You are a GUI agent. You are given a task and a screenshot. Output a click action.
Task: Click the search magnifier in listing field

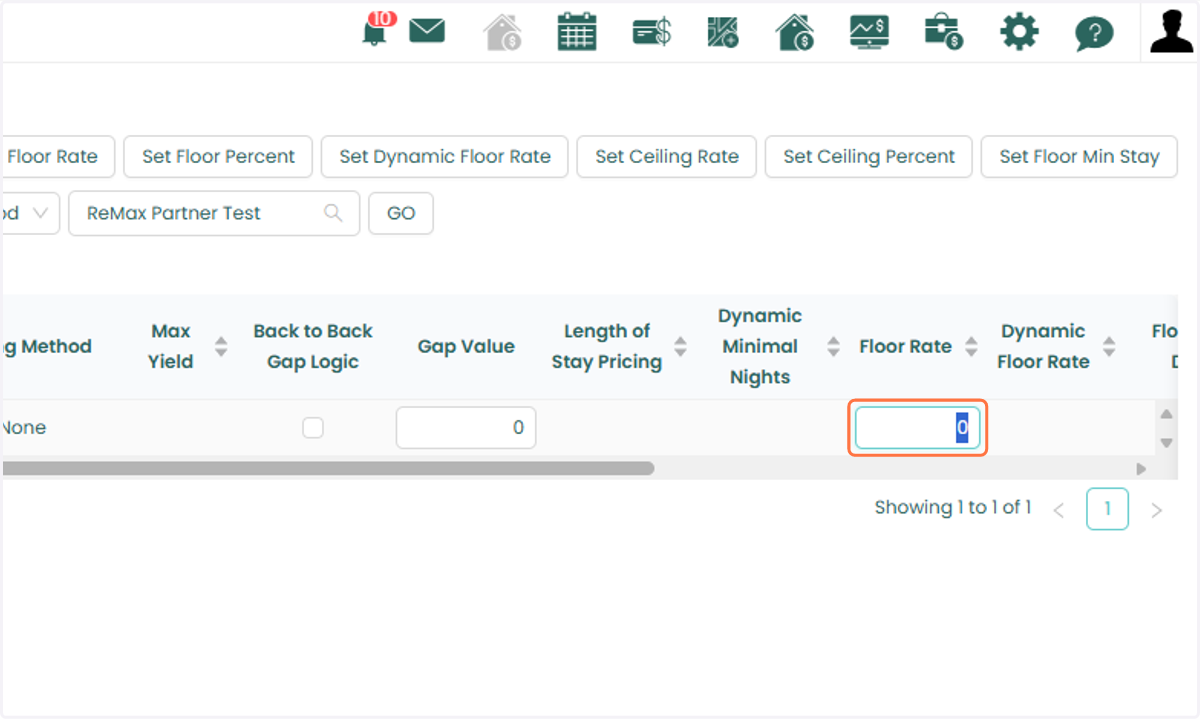(334, 213)
